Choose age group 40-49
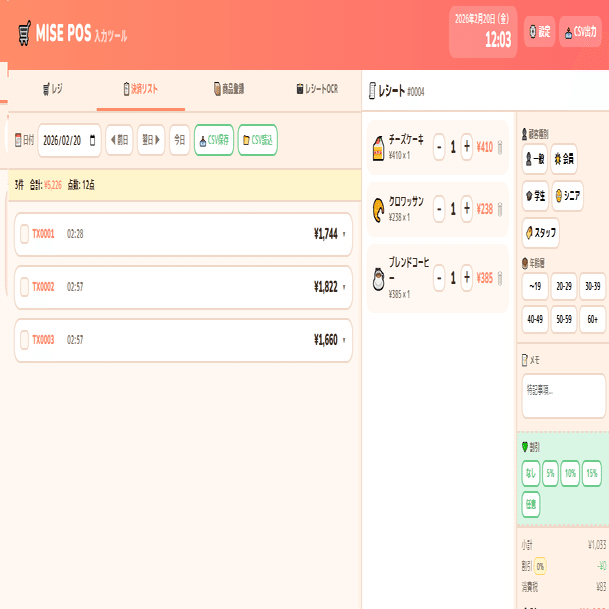The image size is (609, 609). (x=535, y=320)
